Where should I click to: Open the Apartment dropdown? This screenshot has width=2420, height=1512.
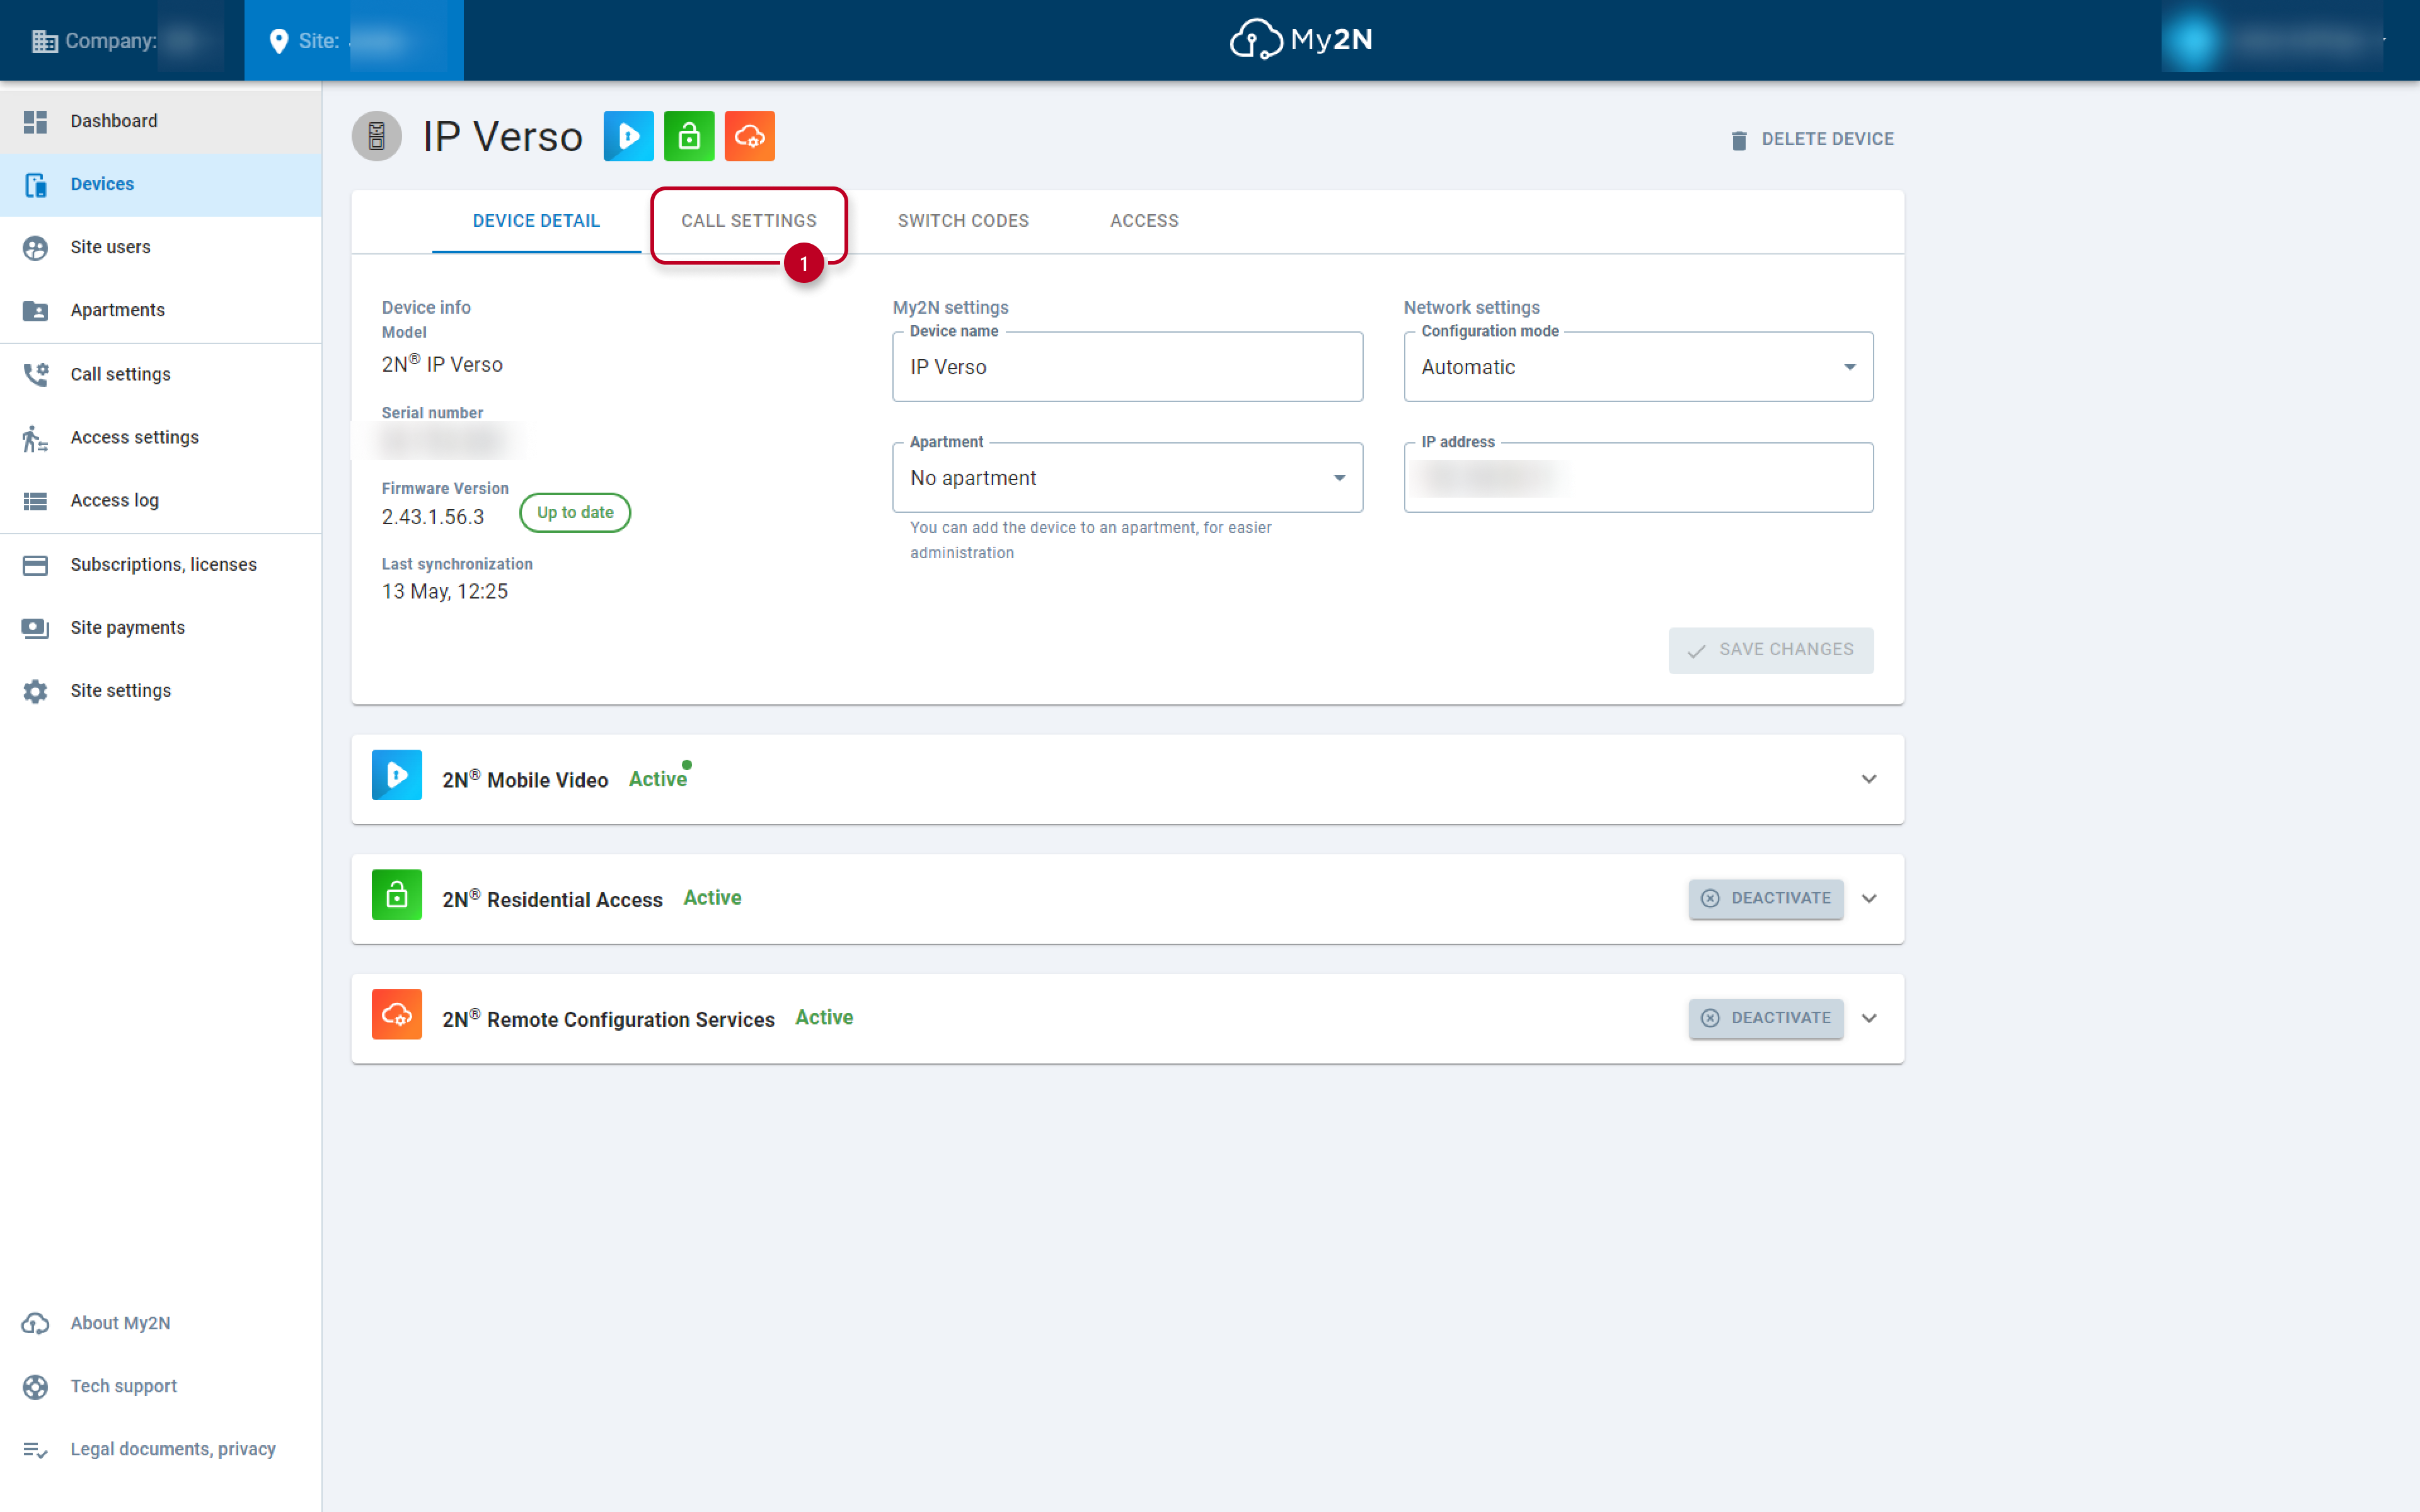[x=1127, y=478]
